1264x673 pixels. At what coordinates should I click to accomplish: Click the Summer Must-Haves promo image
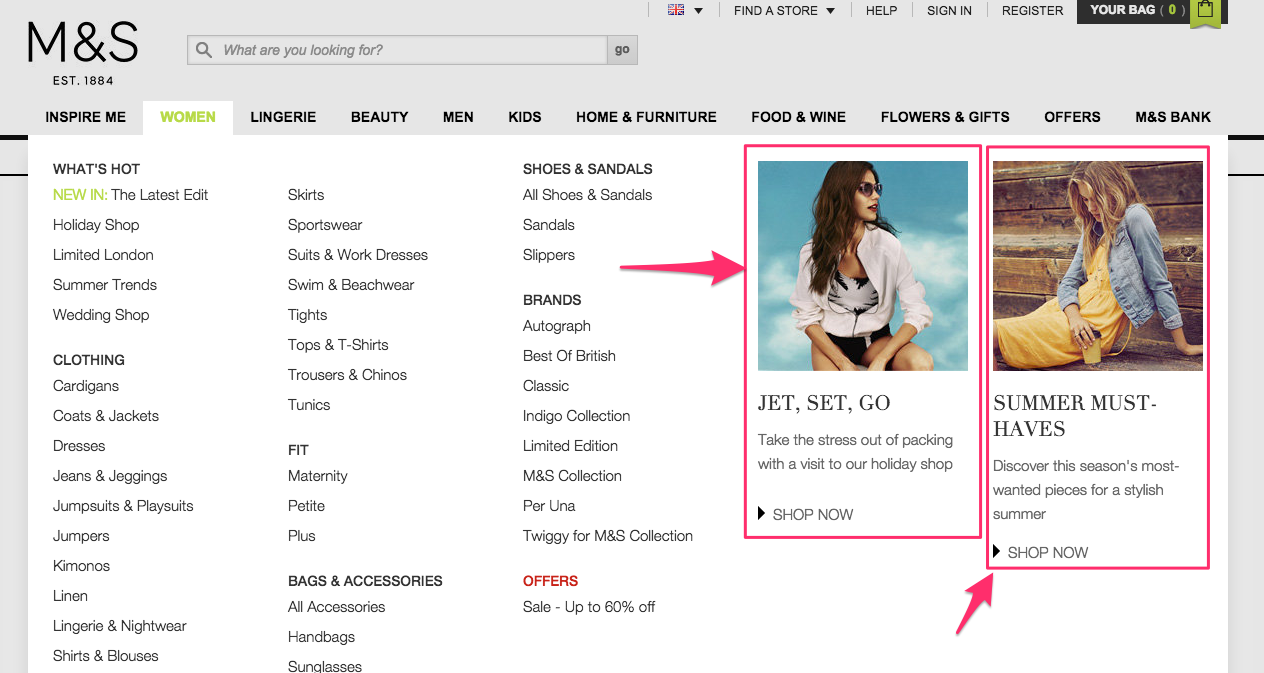[1098, 266]
